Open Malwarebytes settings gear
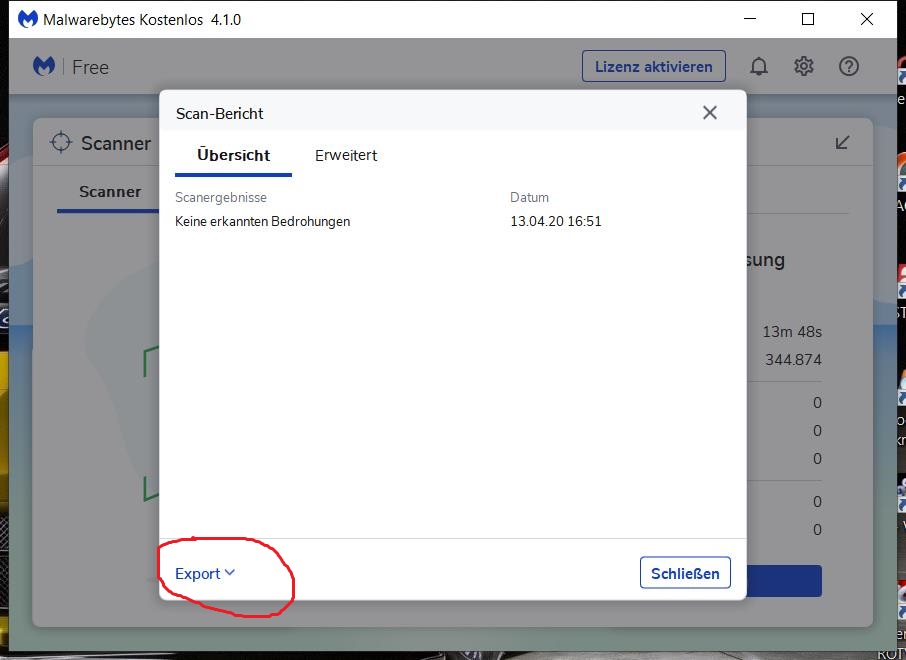The height and width of the screenshot is (660, 906). [804, 66]
